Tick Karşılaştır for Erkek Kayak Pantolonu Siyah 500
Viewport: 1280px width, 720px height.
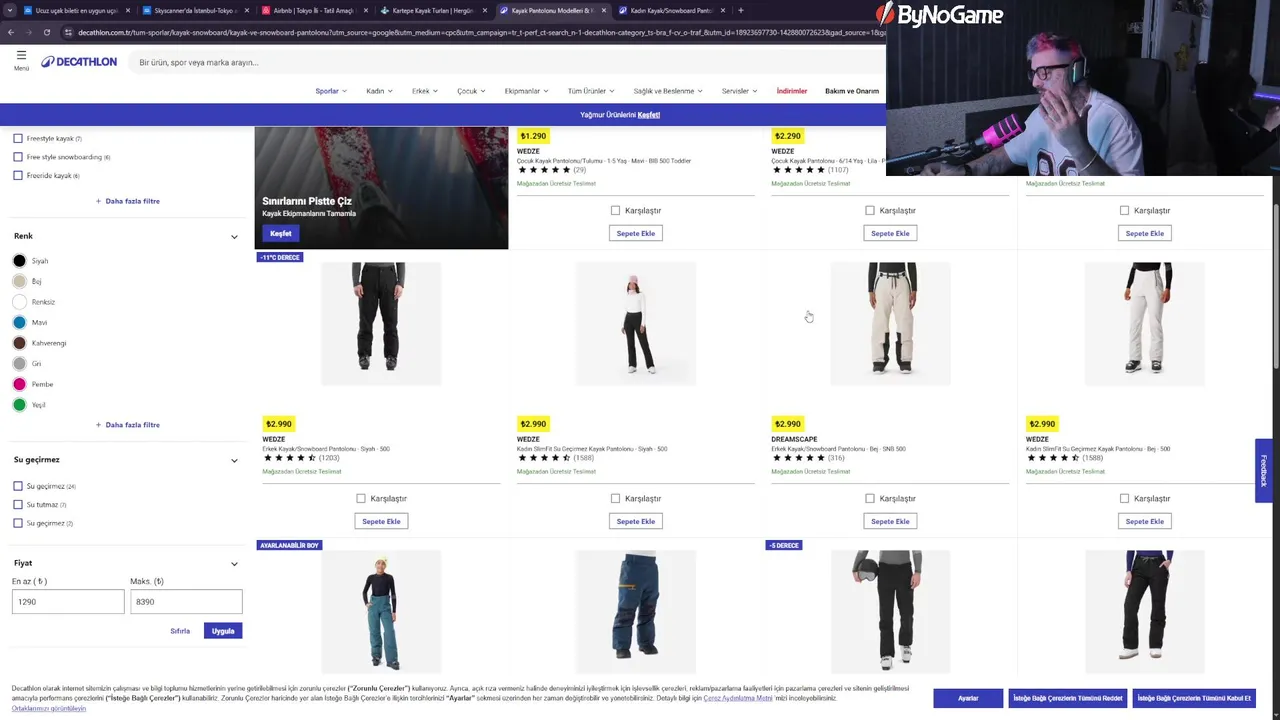click(x=361, y=498)
